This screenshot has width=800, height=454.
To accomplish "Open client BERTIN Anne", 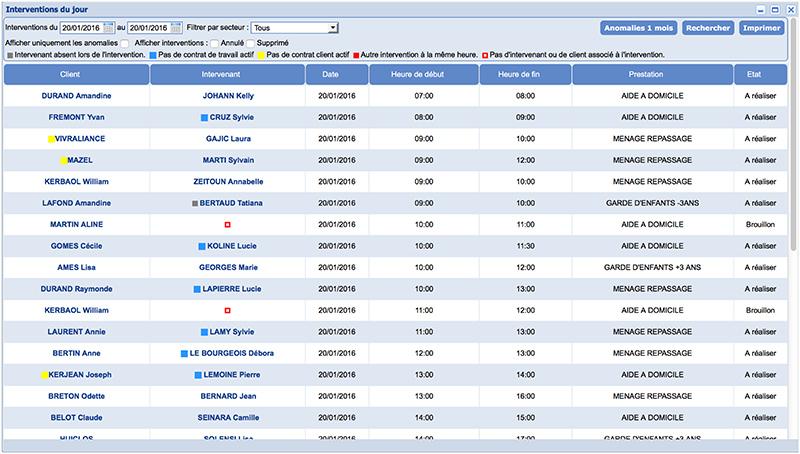I will click(x=77, y=353).
